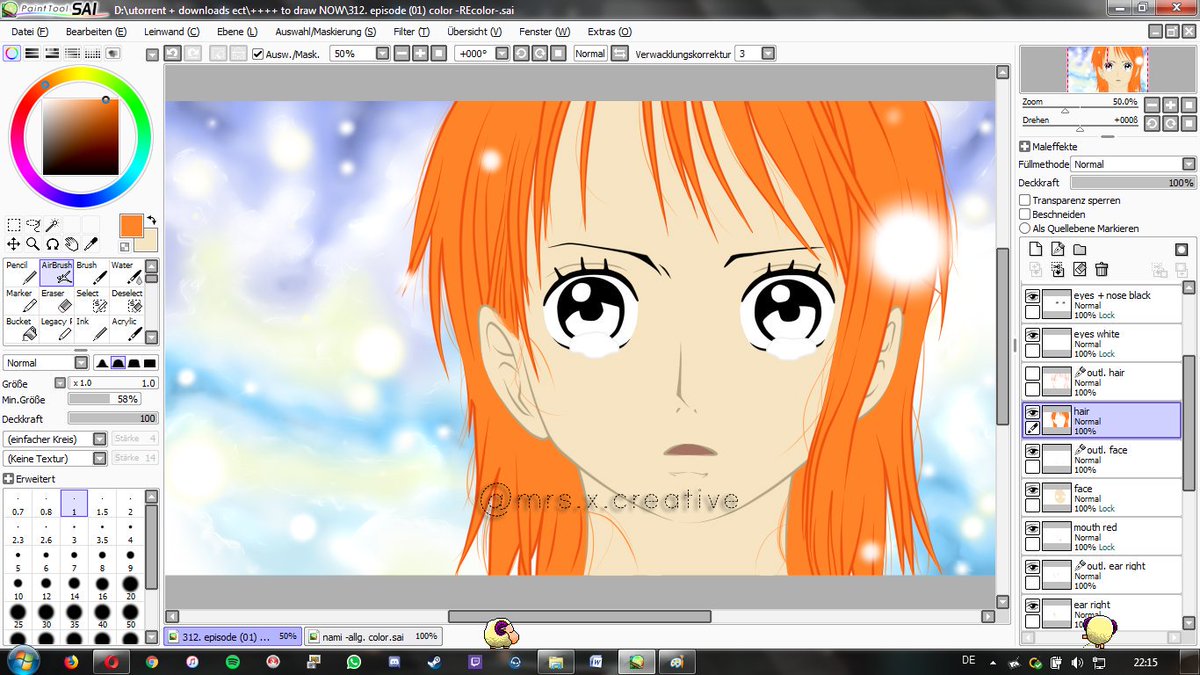Choose the magic wand tool
The image size is (1200, 675).
[x=52, y=225]
